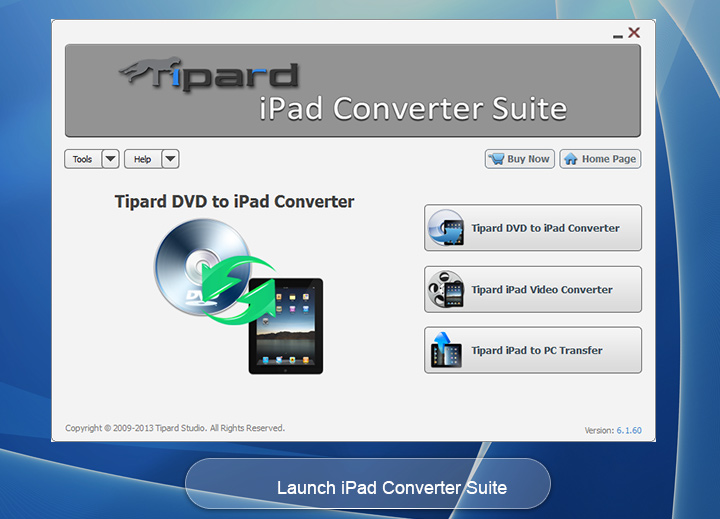Click the large DVD and iPad illustration
This screenshot has height=519, width=720.
point(239,296)
